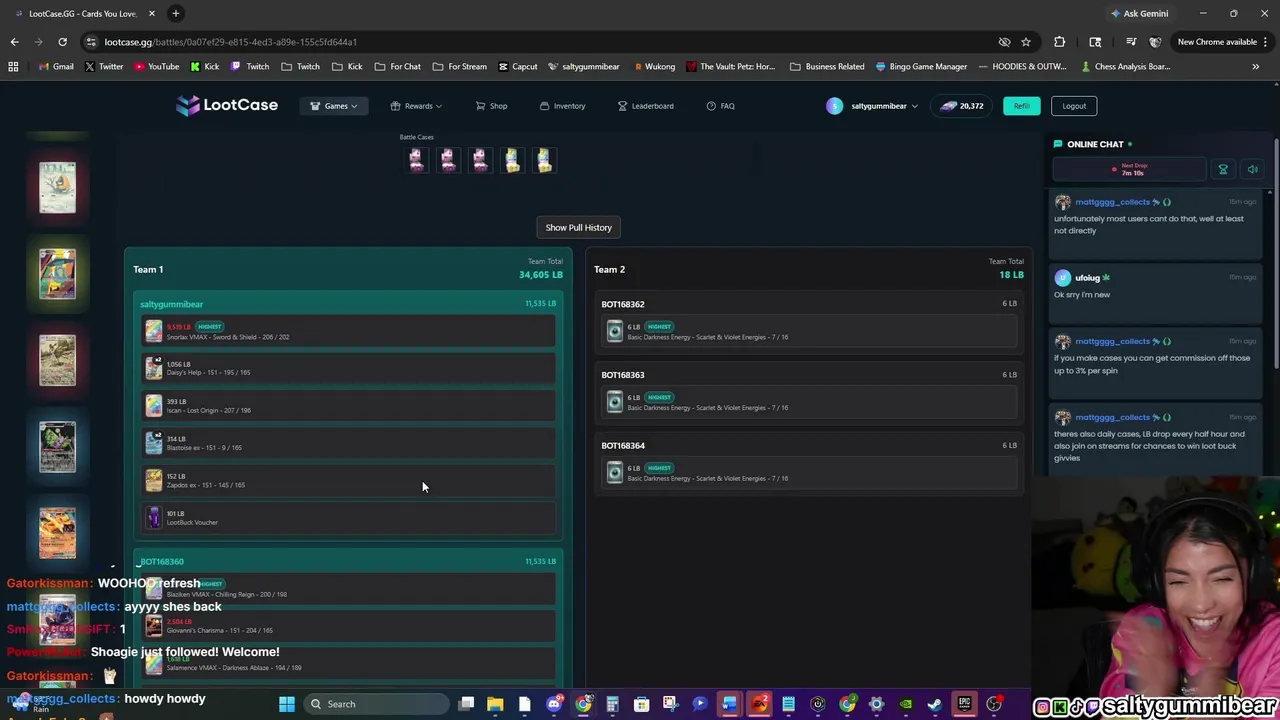
Task: Click Snorlax VMAX pull row
Action: 348,332
